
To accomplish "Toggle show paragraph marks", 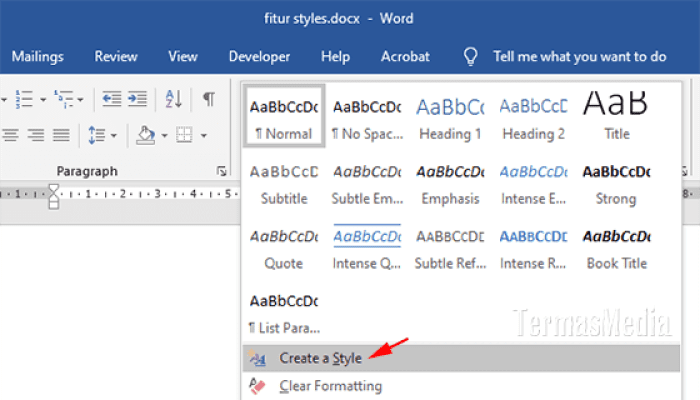I will [x=208, y=99].
